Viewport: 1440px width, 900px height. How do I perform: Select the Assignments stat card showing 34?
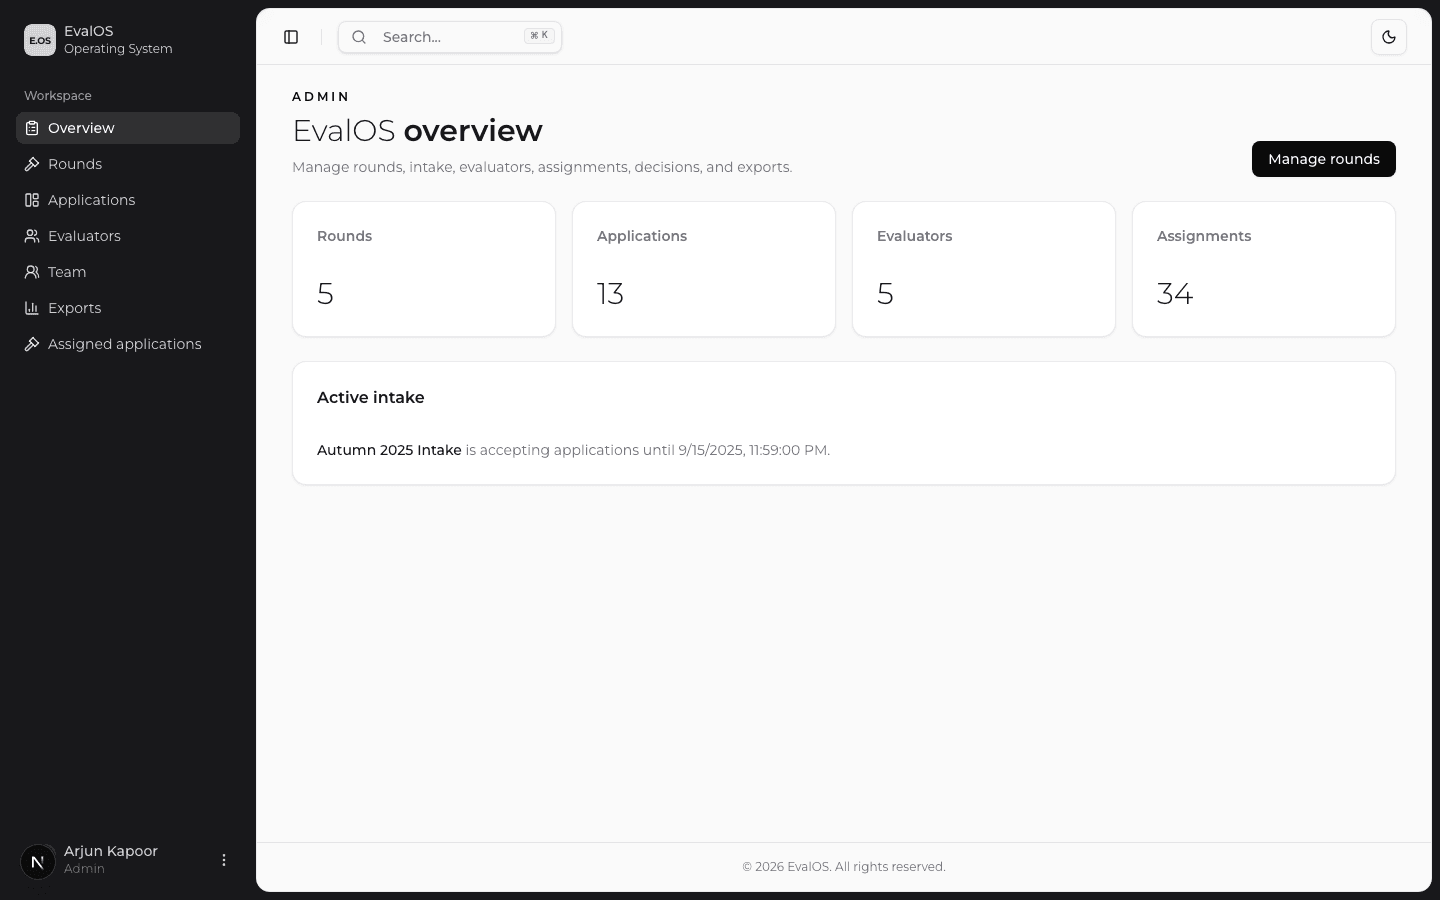1264,269
